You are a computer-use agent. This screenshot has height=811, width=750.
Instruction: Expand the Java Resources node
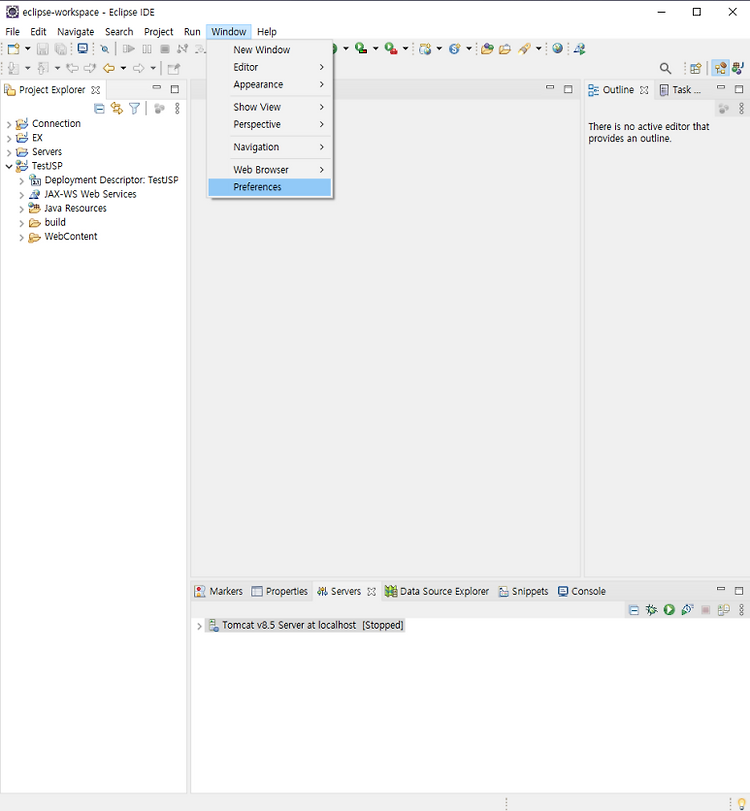coord(21,209)
